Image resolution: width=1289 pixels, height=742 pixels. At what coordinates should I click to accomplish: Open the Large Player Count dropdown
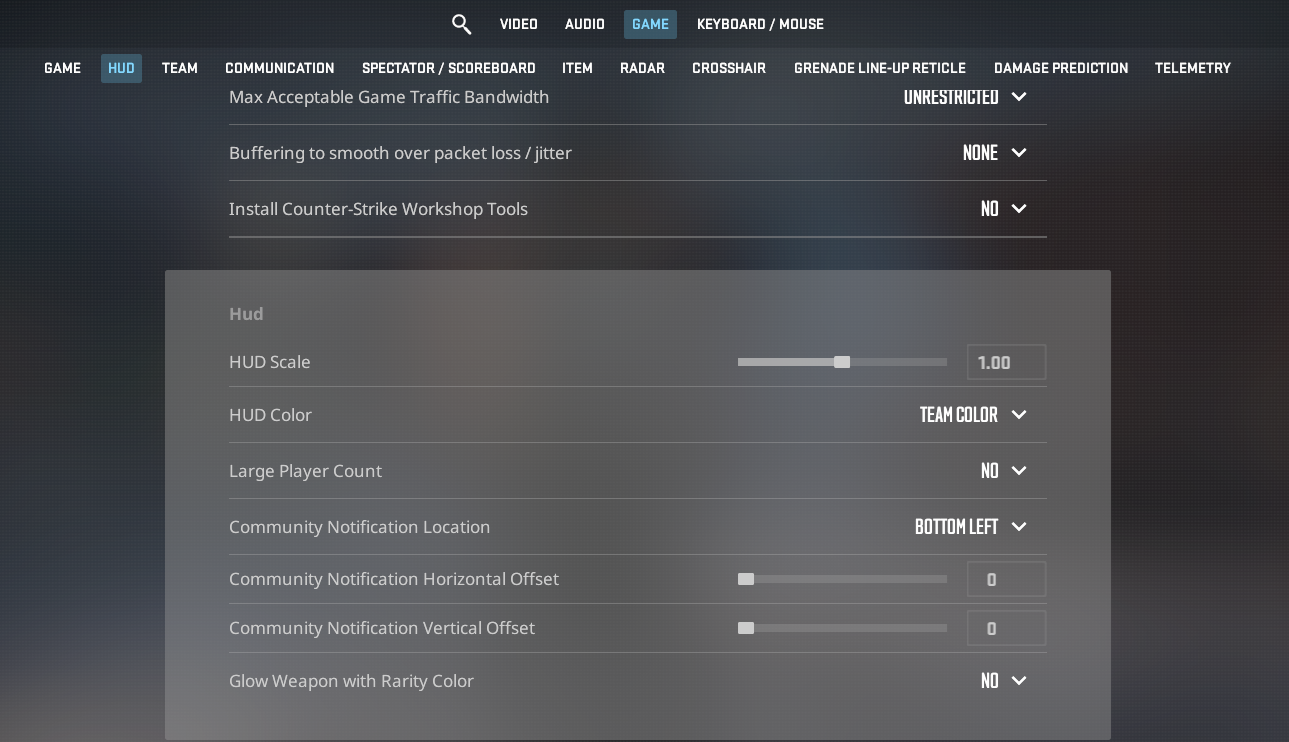pos(1018,471)
